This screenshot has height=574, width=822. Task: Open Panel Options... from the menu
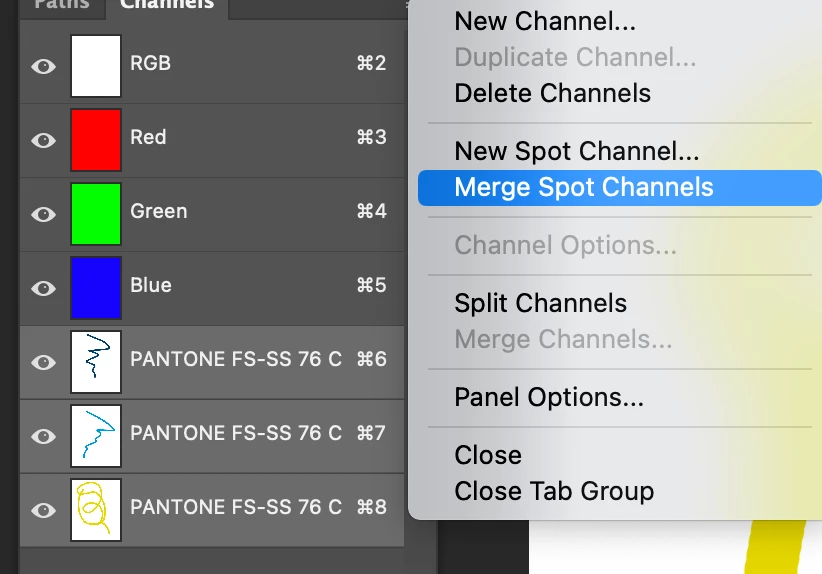pos(548,397)
